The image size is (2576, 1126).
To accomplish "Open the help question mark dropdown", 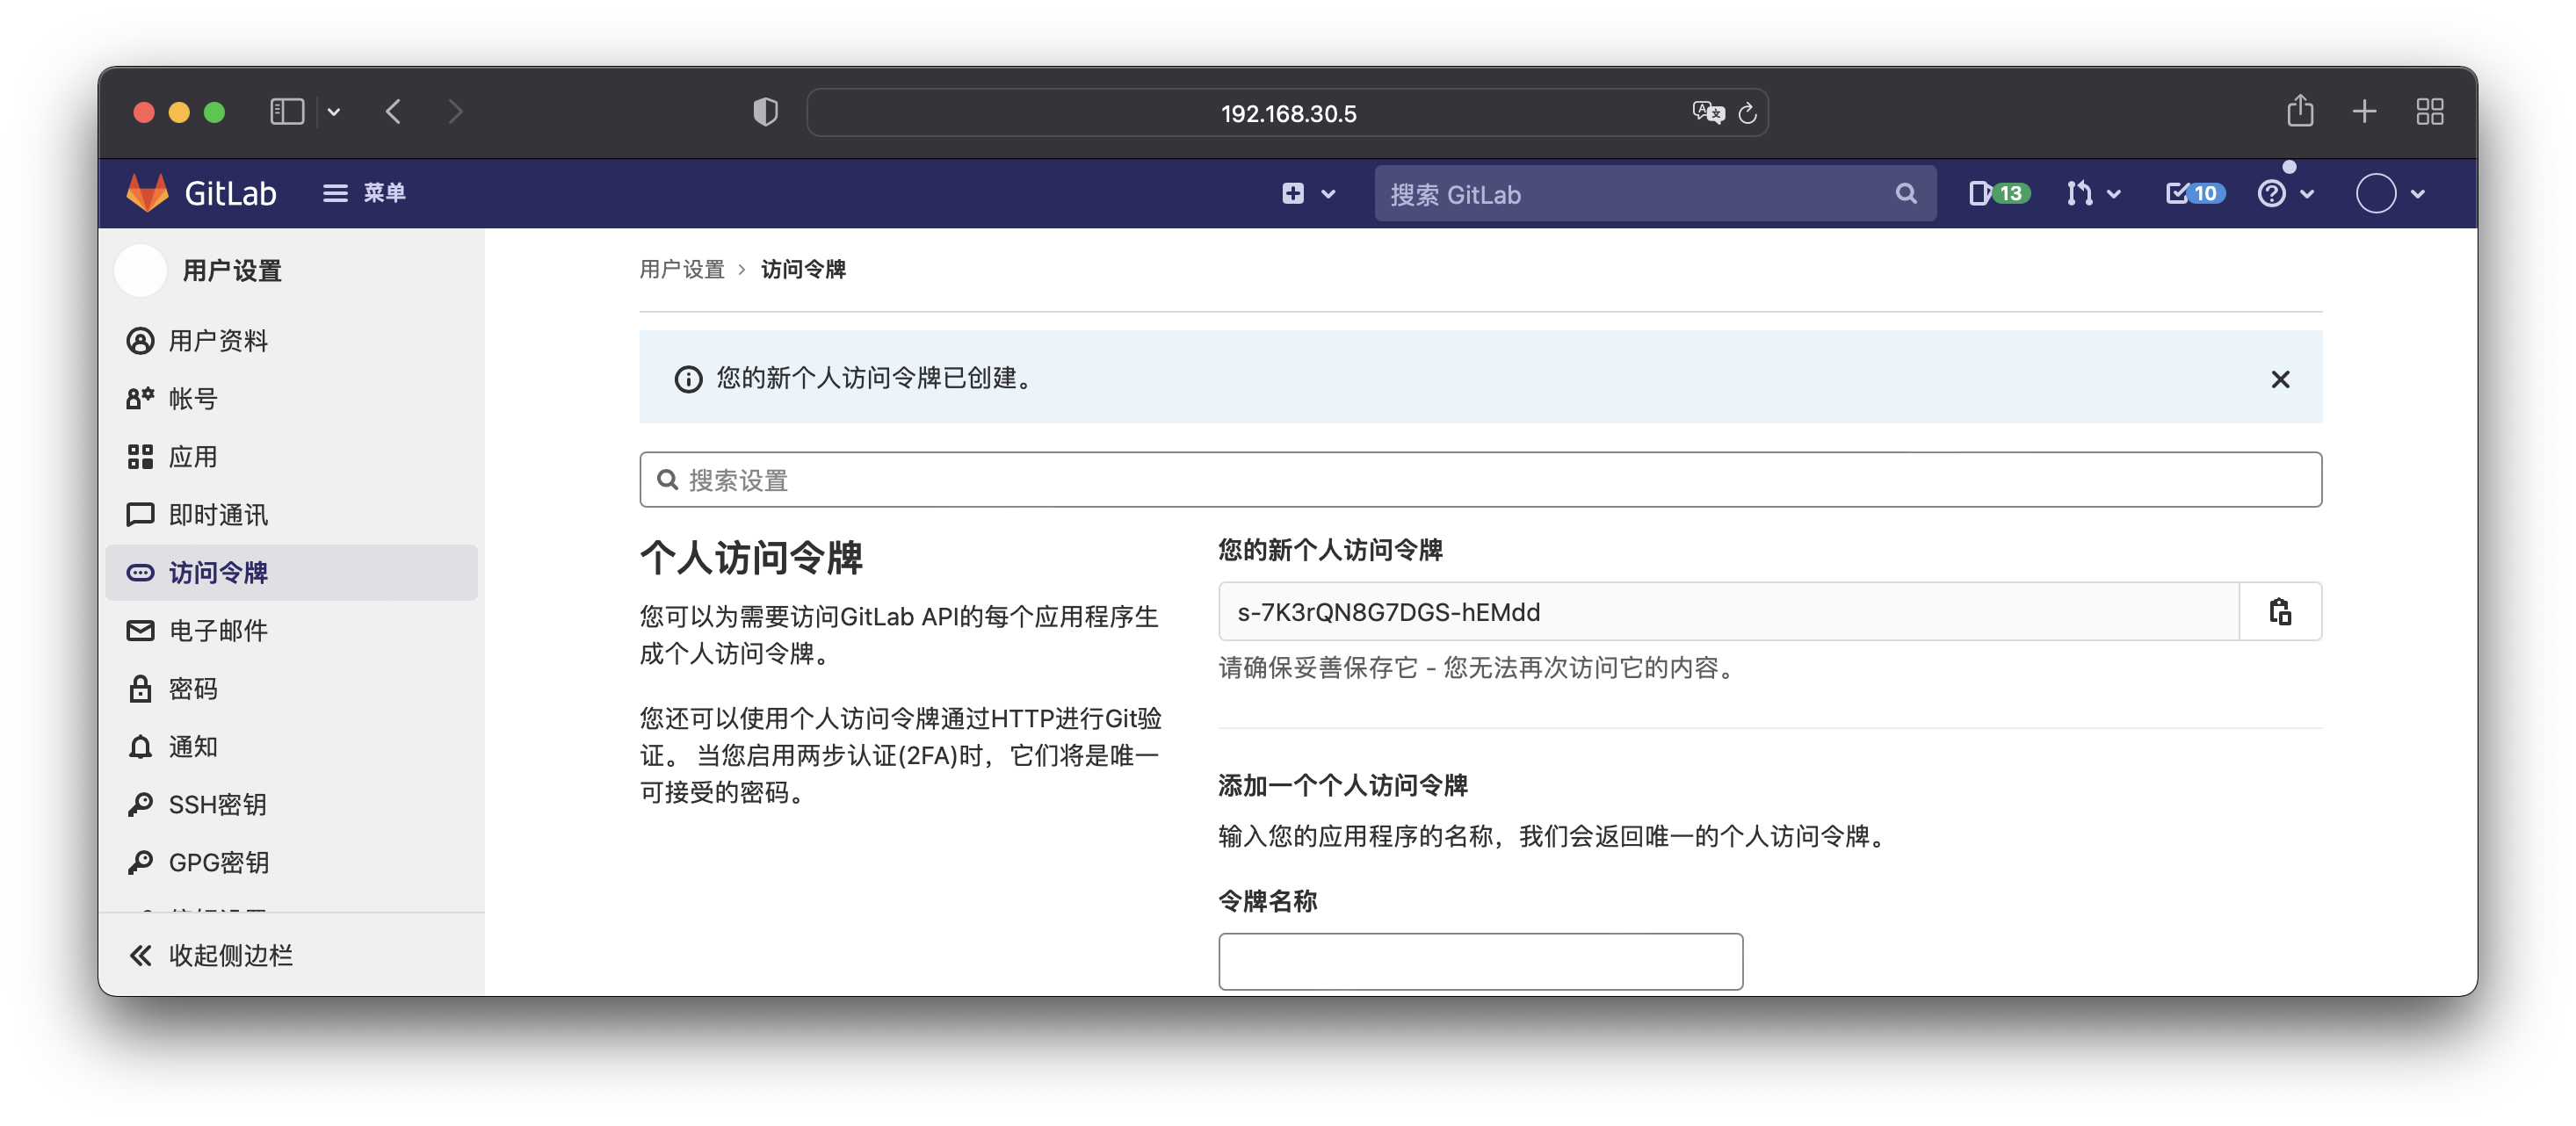I will (2285, 193).
